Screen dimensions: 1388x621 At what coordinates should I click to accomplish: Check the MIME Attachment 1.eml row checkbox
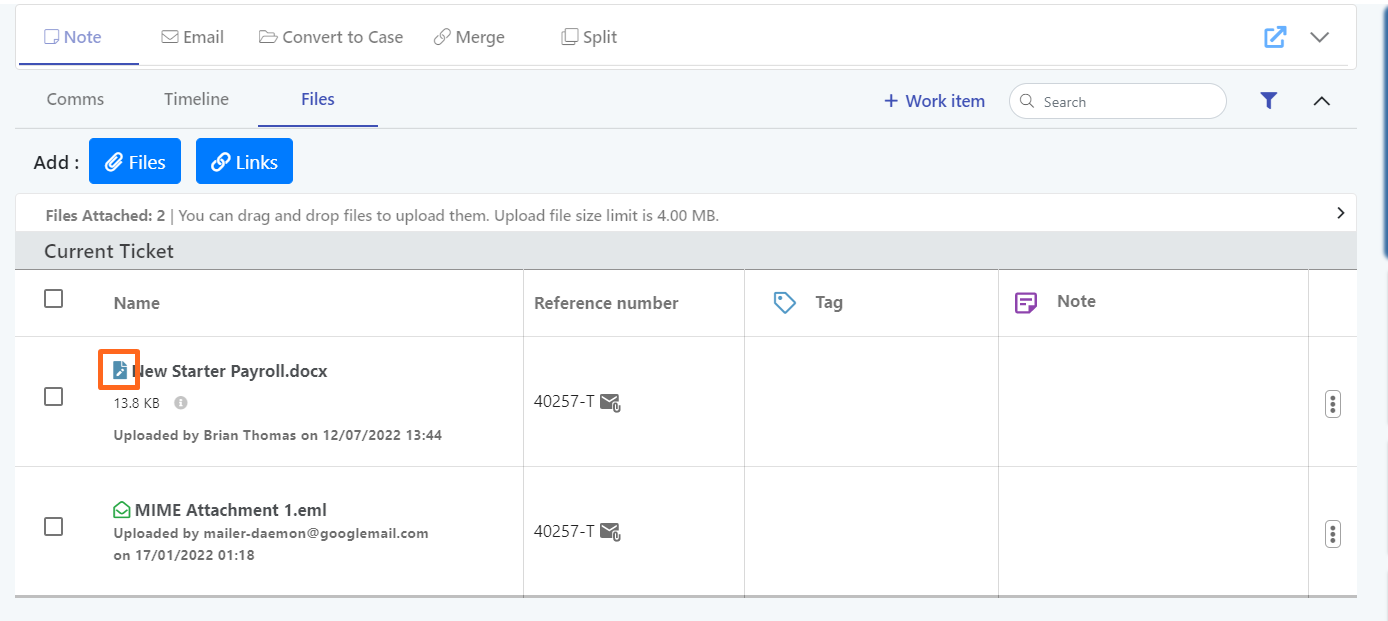coord(54,527)
